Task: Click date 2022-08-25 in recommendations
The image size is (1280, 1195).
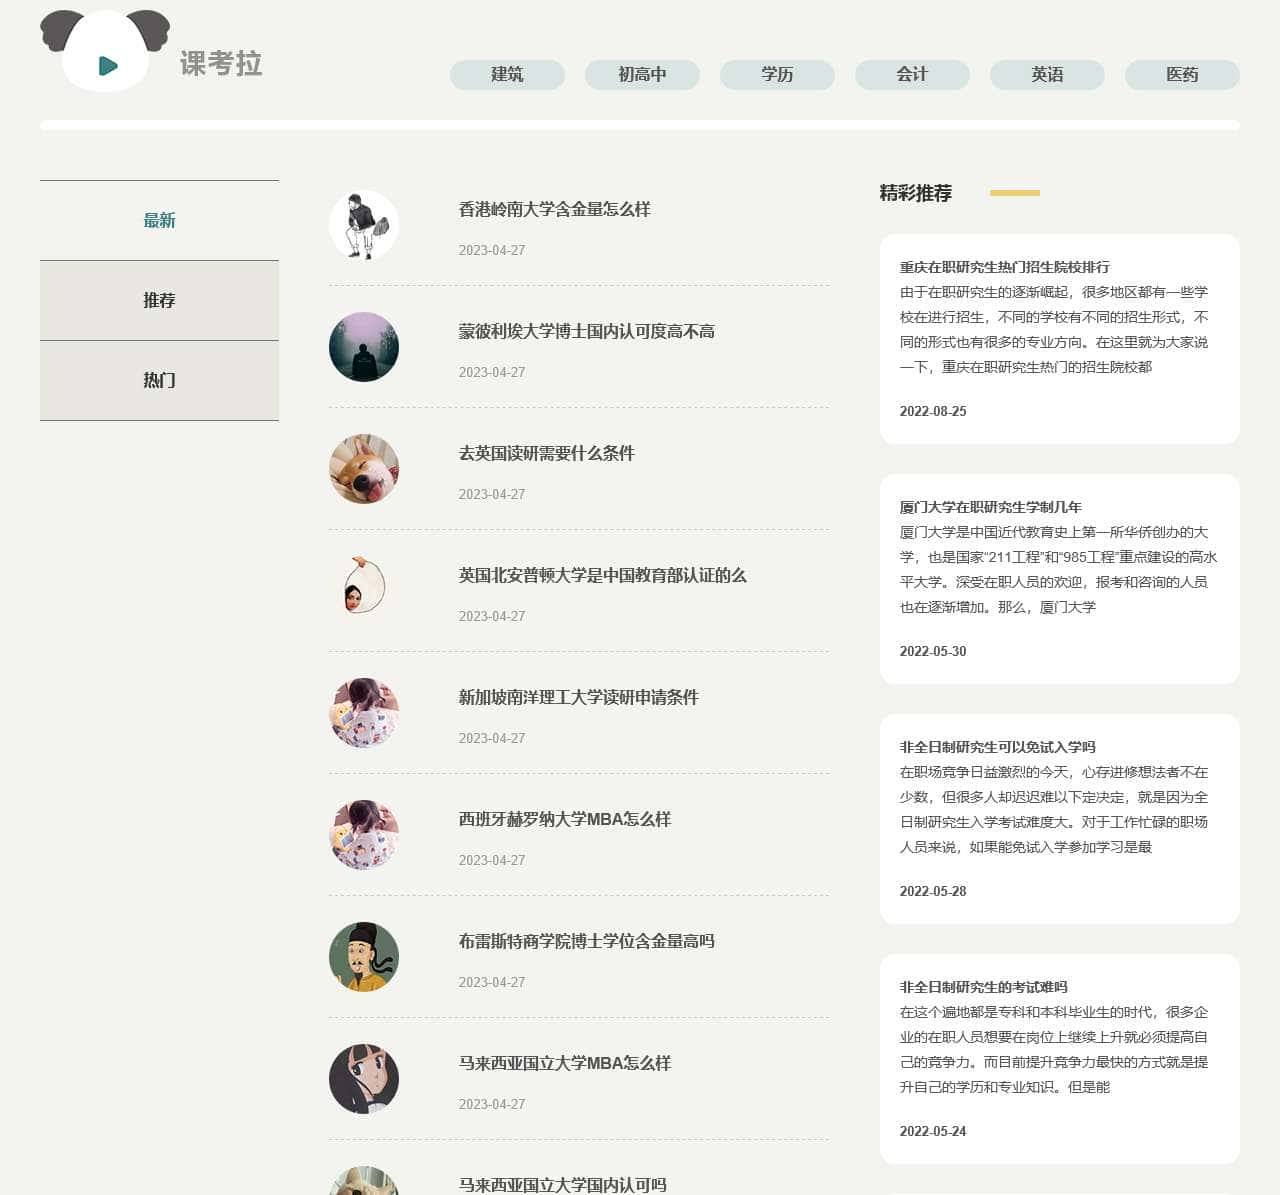Action: click(932, 411)
